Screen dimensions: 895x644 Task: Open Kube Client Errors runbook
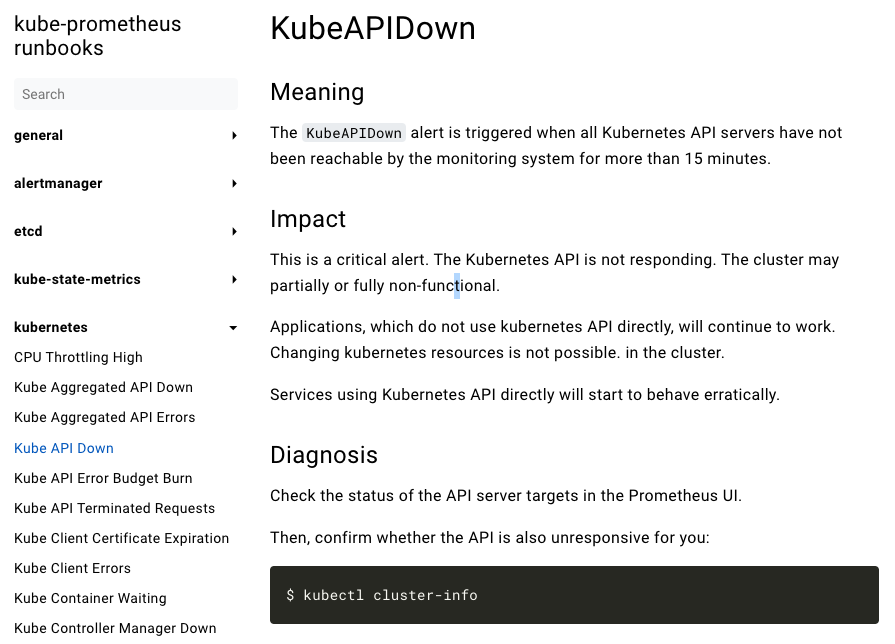tap(72, 569)
